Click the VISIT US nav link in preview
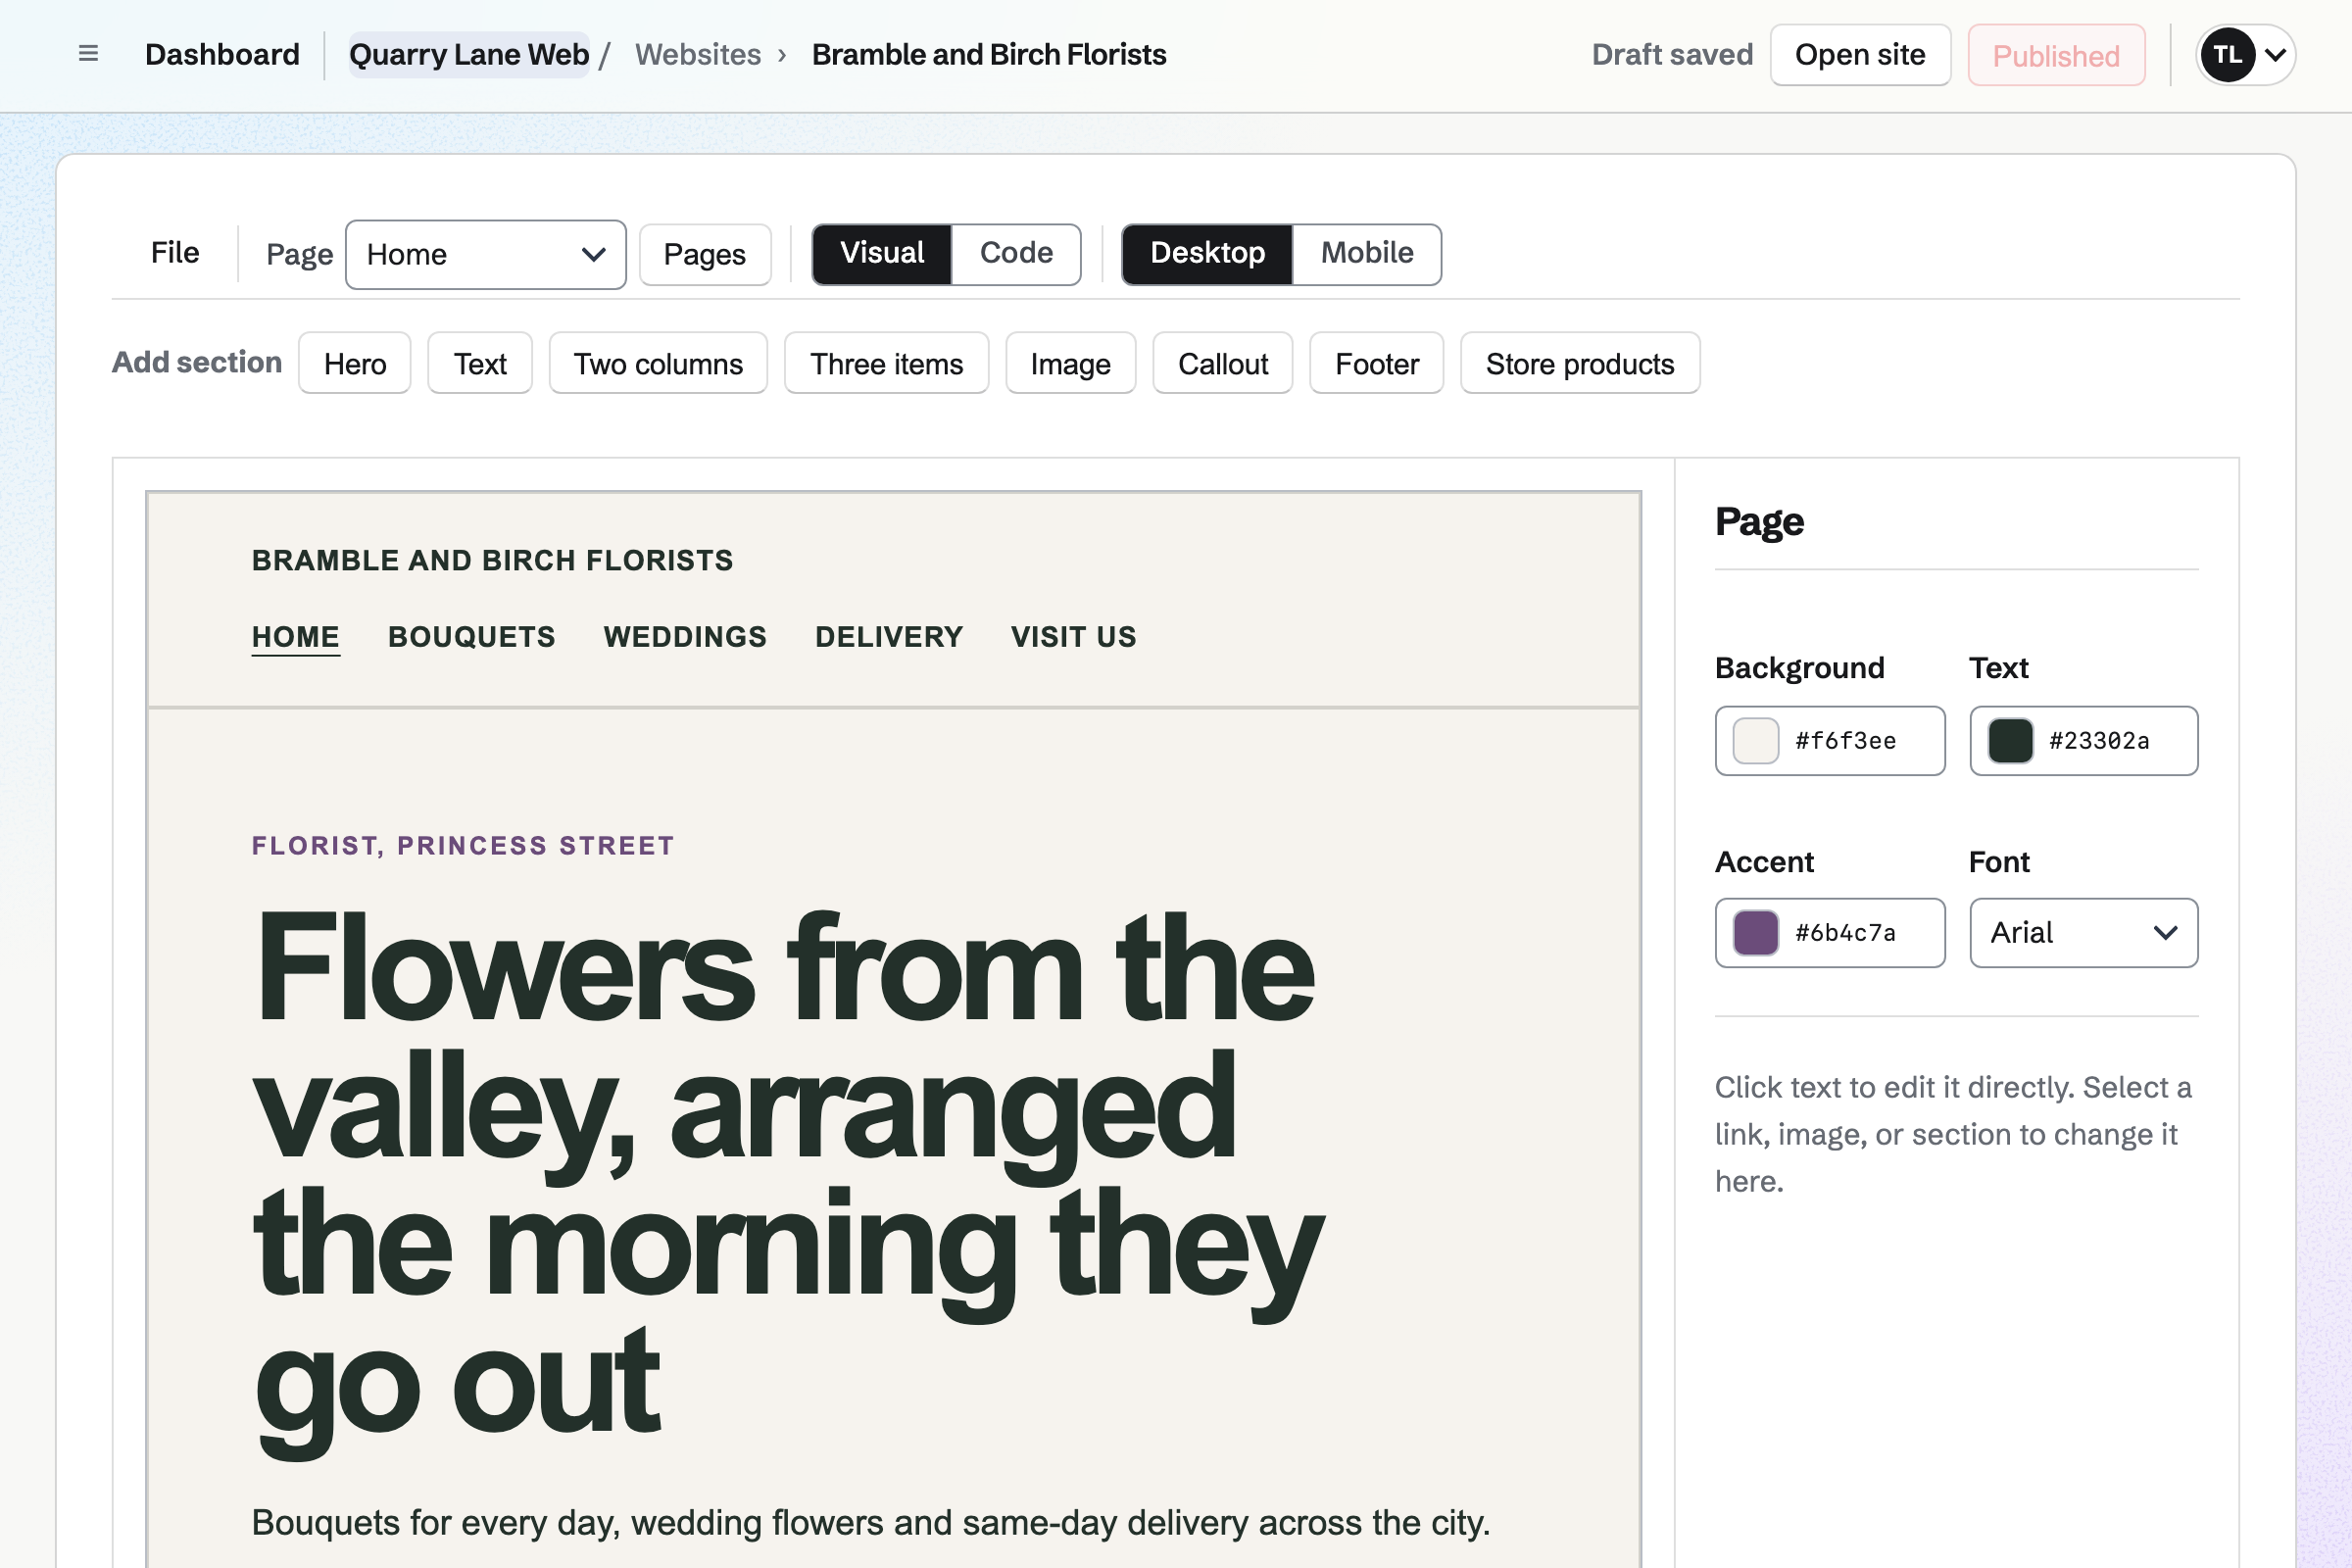The height and width of the screenshot is (1568, 2352). 1073,637
